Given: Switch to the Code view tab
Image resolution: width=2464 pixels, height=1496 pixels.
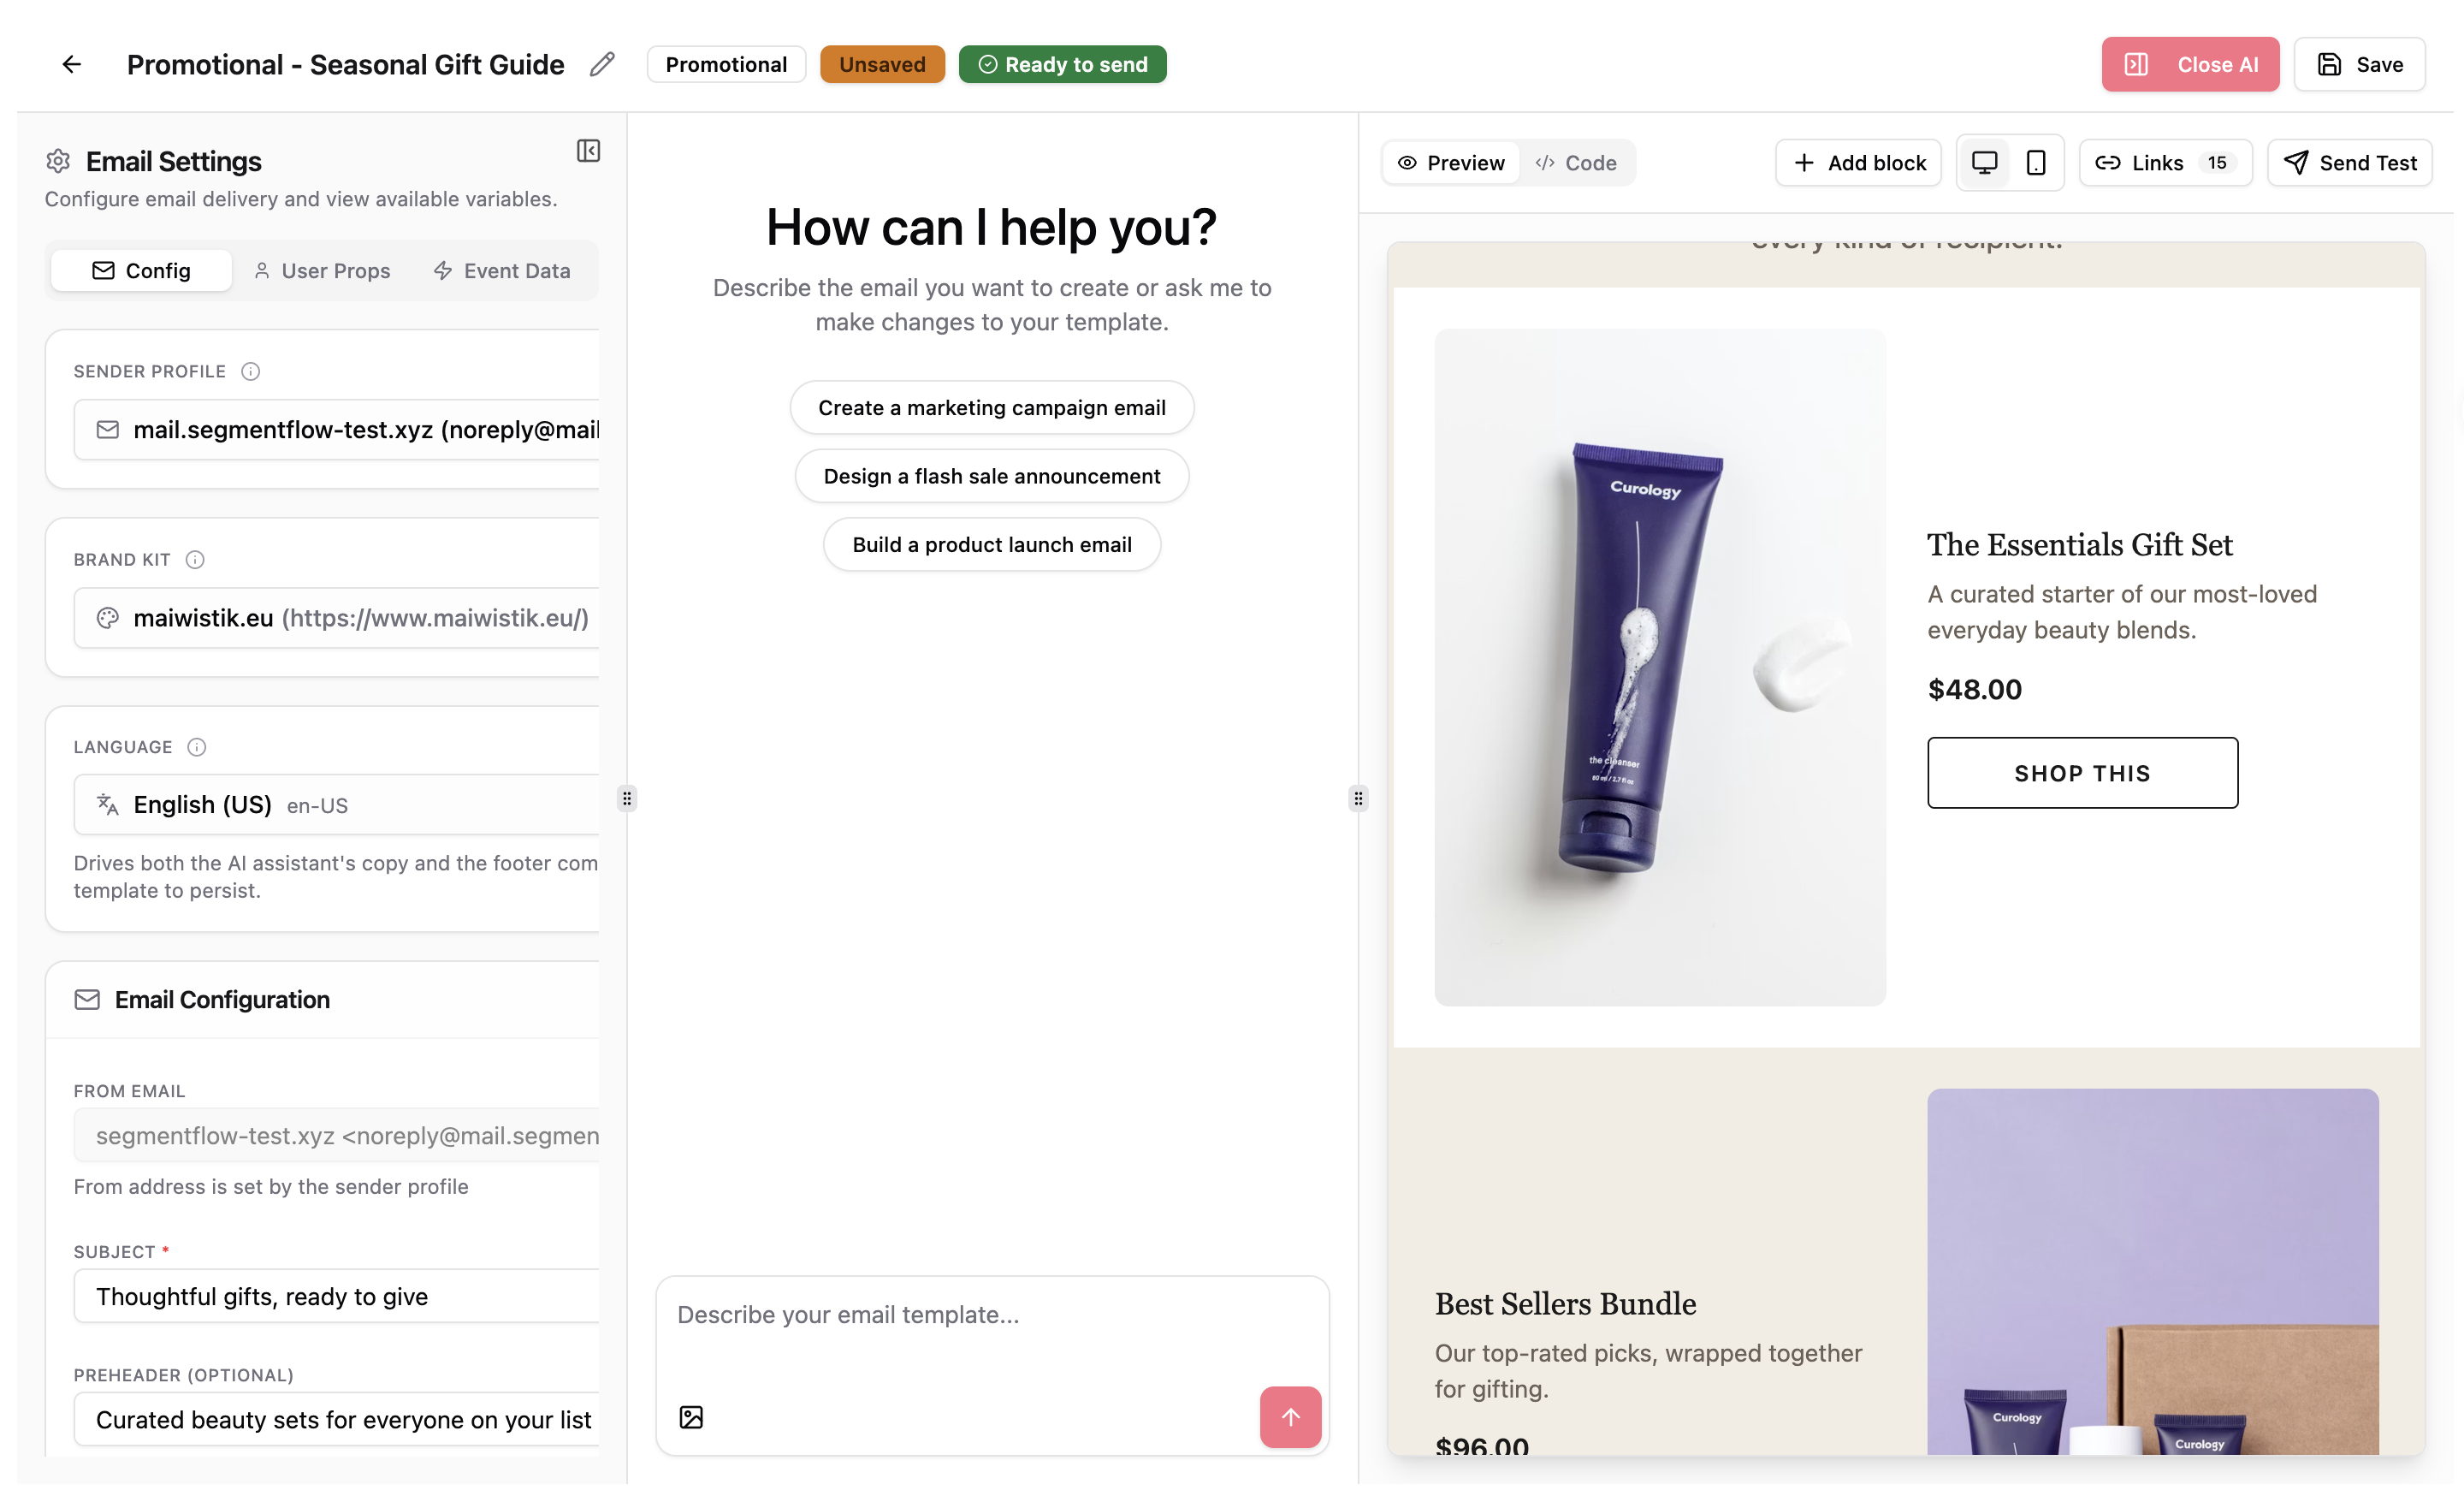Looking at the screenshot, I should tap(1576, 163).
